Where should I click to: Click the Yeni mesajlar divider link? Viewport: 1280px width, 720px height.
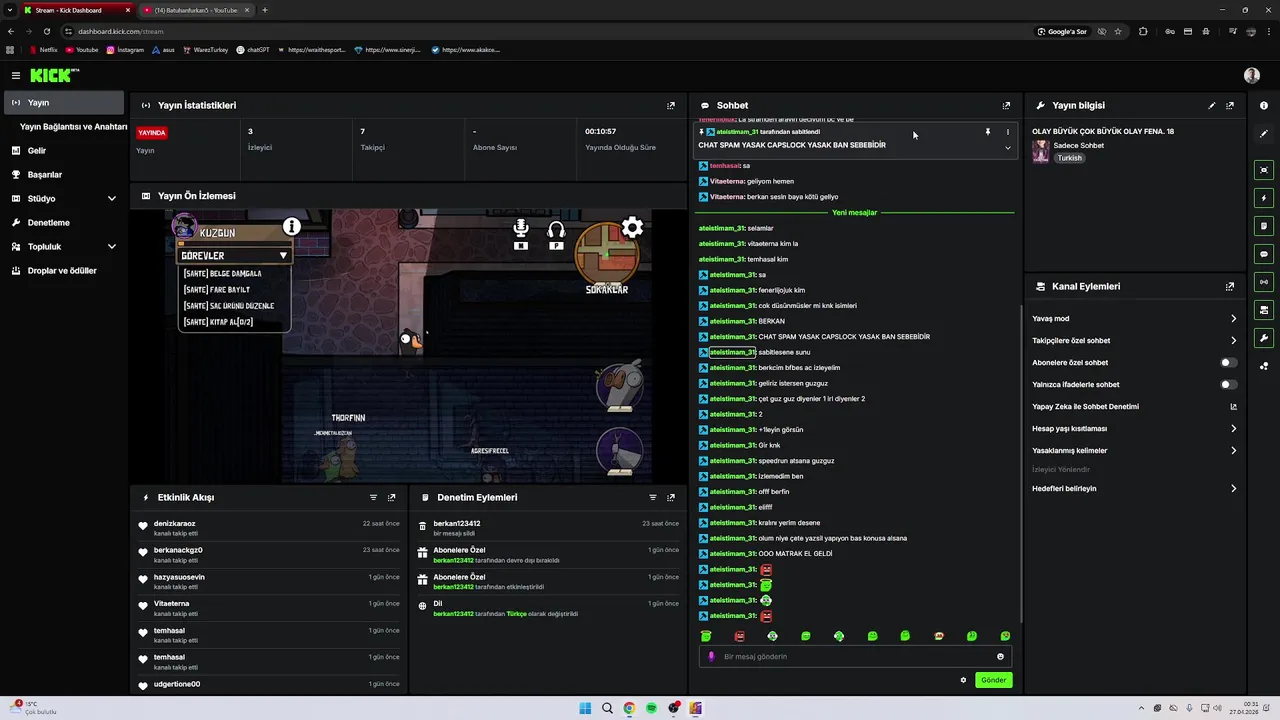click(x=854, y=212)
